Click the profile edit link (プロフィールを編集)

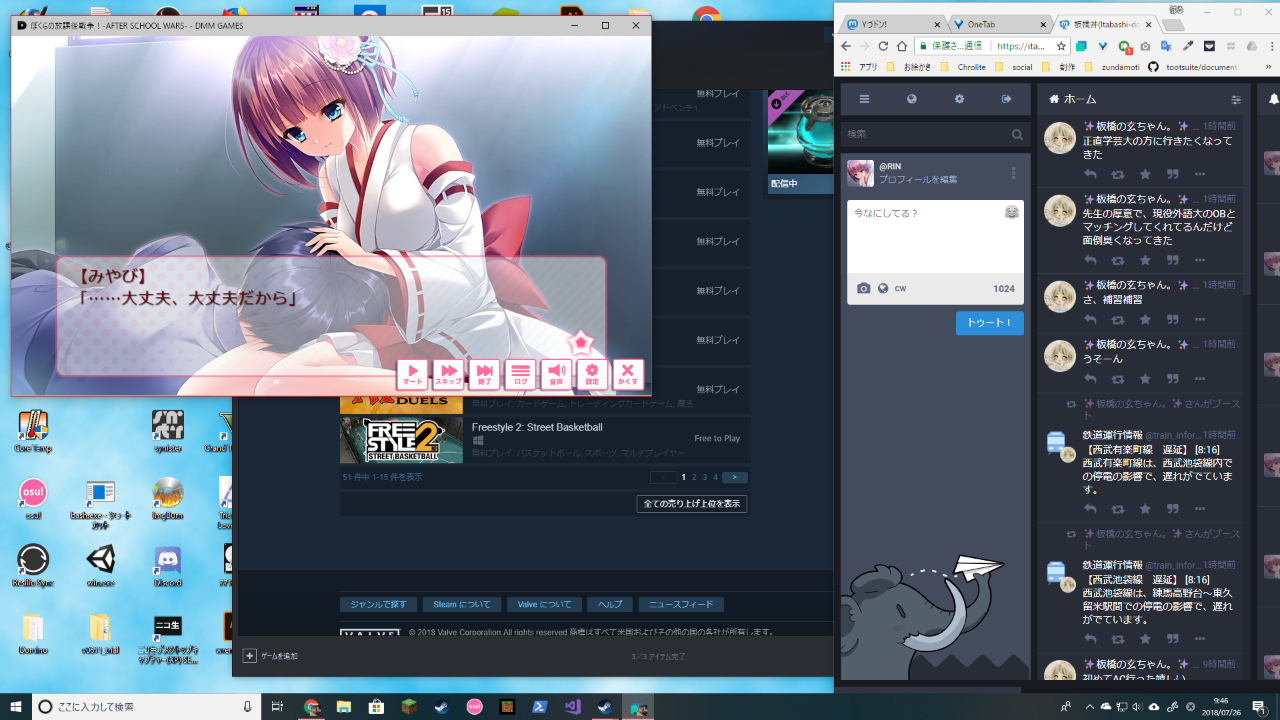pos(918,180)
